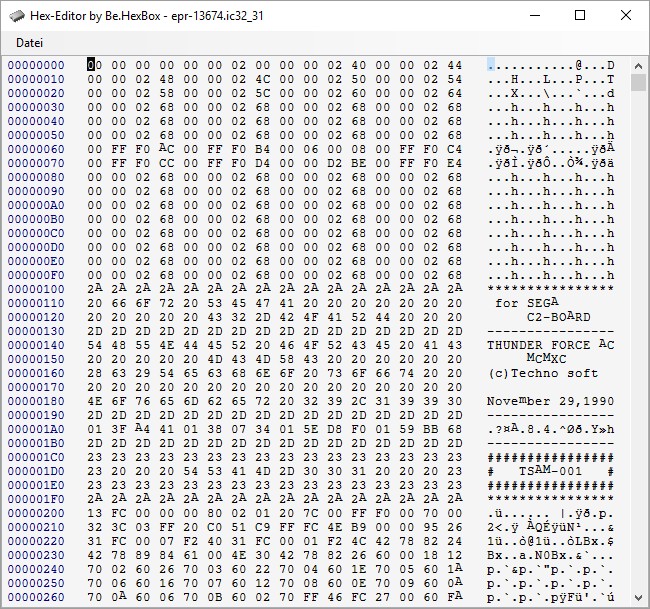Minimize the Hex-Editor window
The width and height of the screenshot is (650, 609).
534,15
